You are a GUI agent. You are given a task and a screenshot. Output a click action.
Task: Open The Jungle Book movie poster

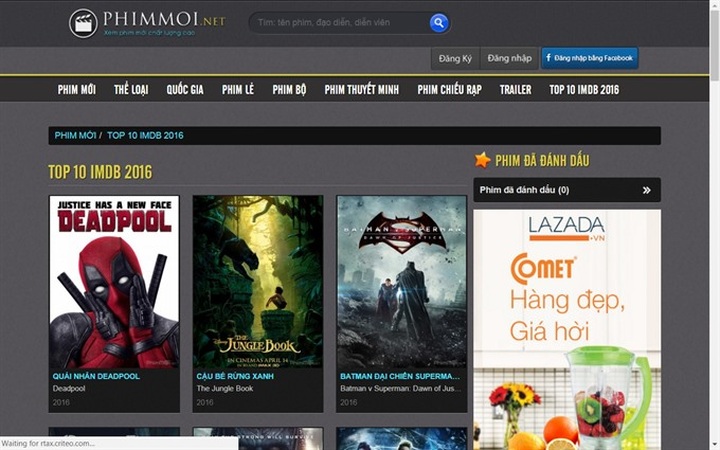point(258,282)
